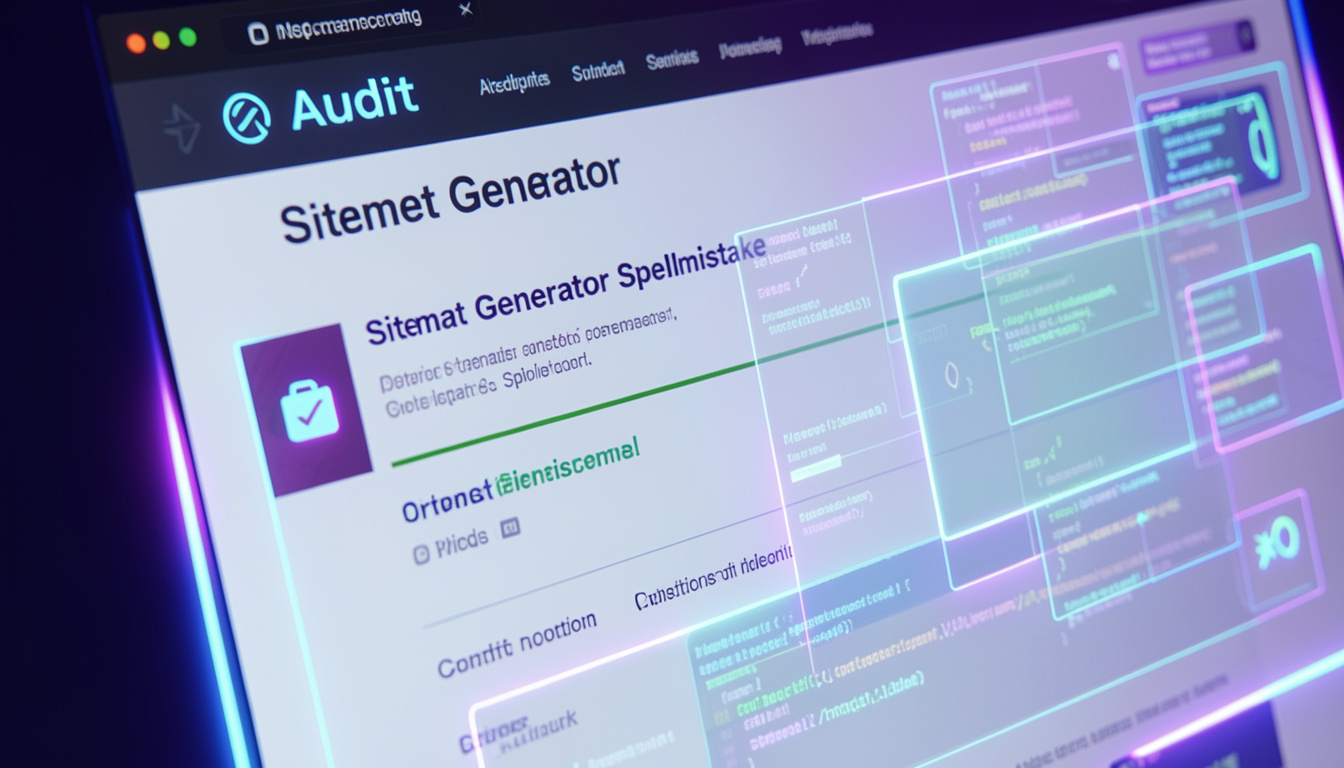Click the yellow window minimize button
This screenshot has height=768, width=1344.
(162, 40)
